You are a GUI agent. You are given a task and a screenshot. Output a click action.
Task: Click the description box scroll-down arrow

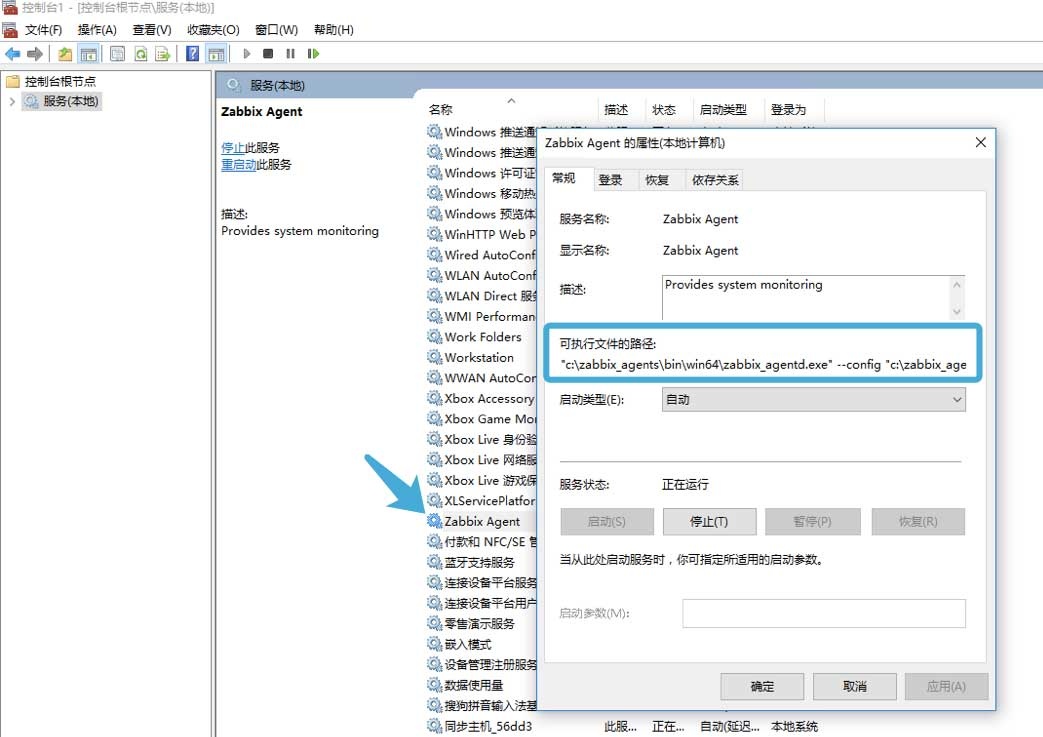point(957,311)
